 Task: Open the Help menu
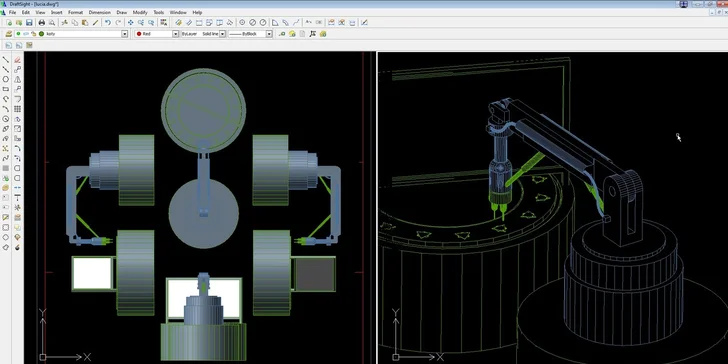tap(197, 13)
